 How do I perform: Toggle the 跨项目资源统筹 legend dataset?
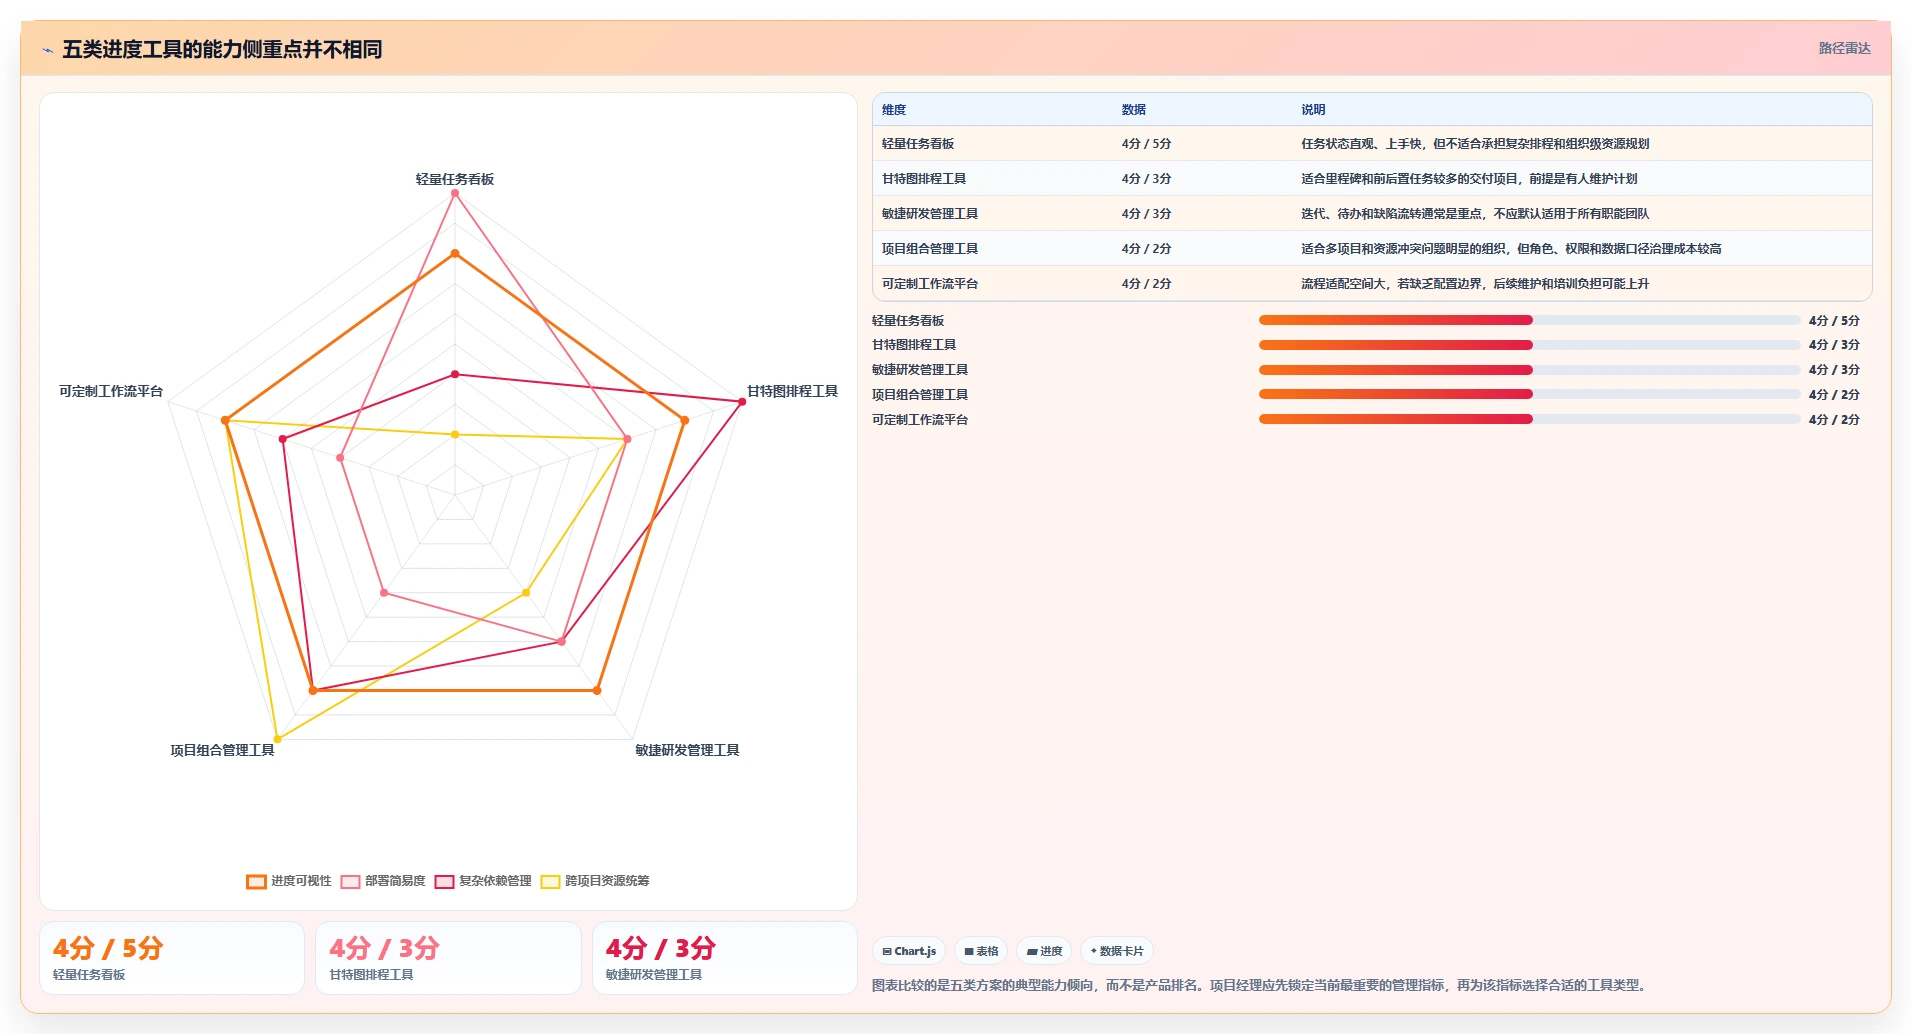tap(595, 881)
